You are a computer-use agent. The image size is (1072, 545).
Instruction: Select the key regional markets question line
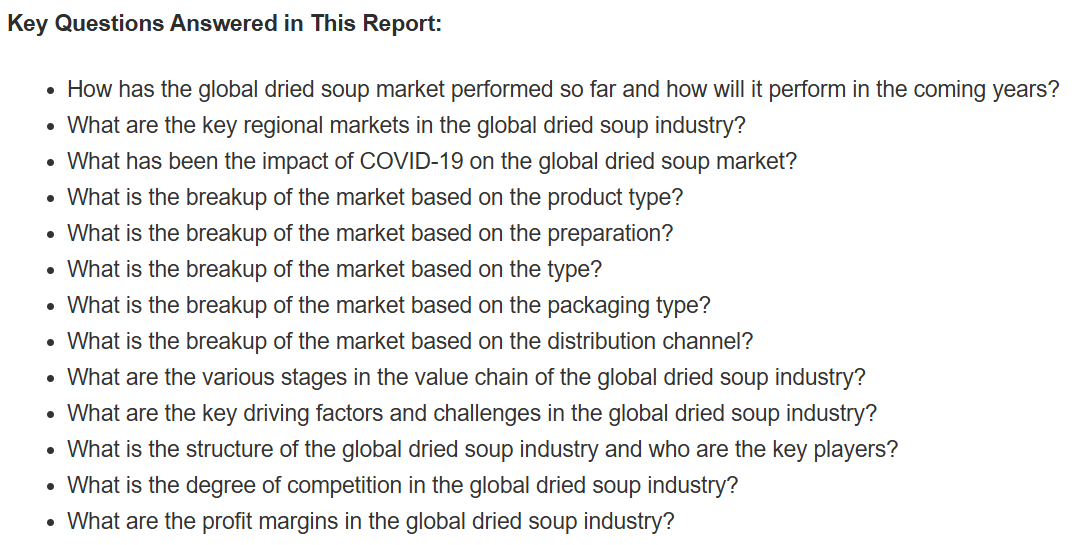coord(406,126)
